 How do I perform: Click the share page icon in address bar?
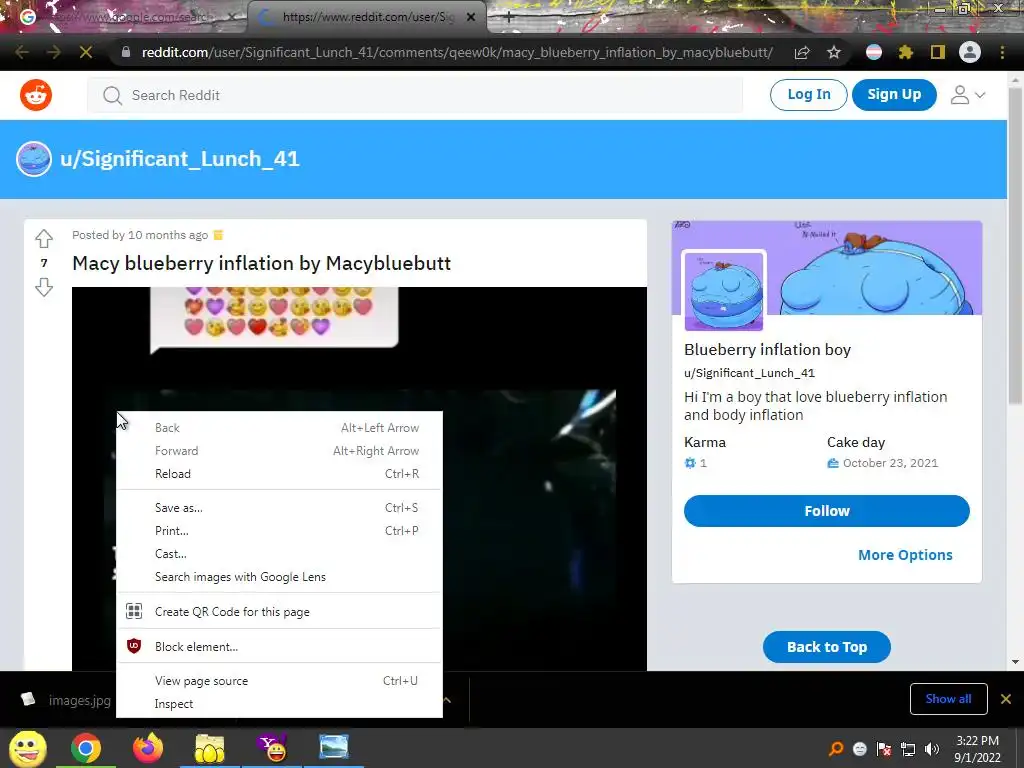click(x=802, y=52)
